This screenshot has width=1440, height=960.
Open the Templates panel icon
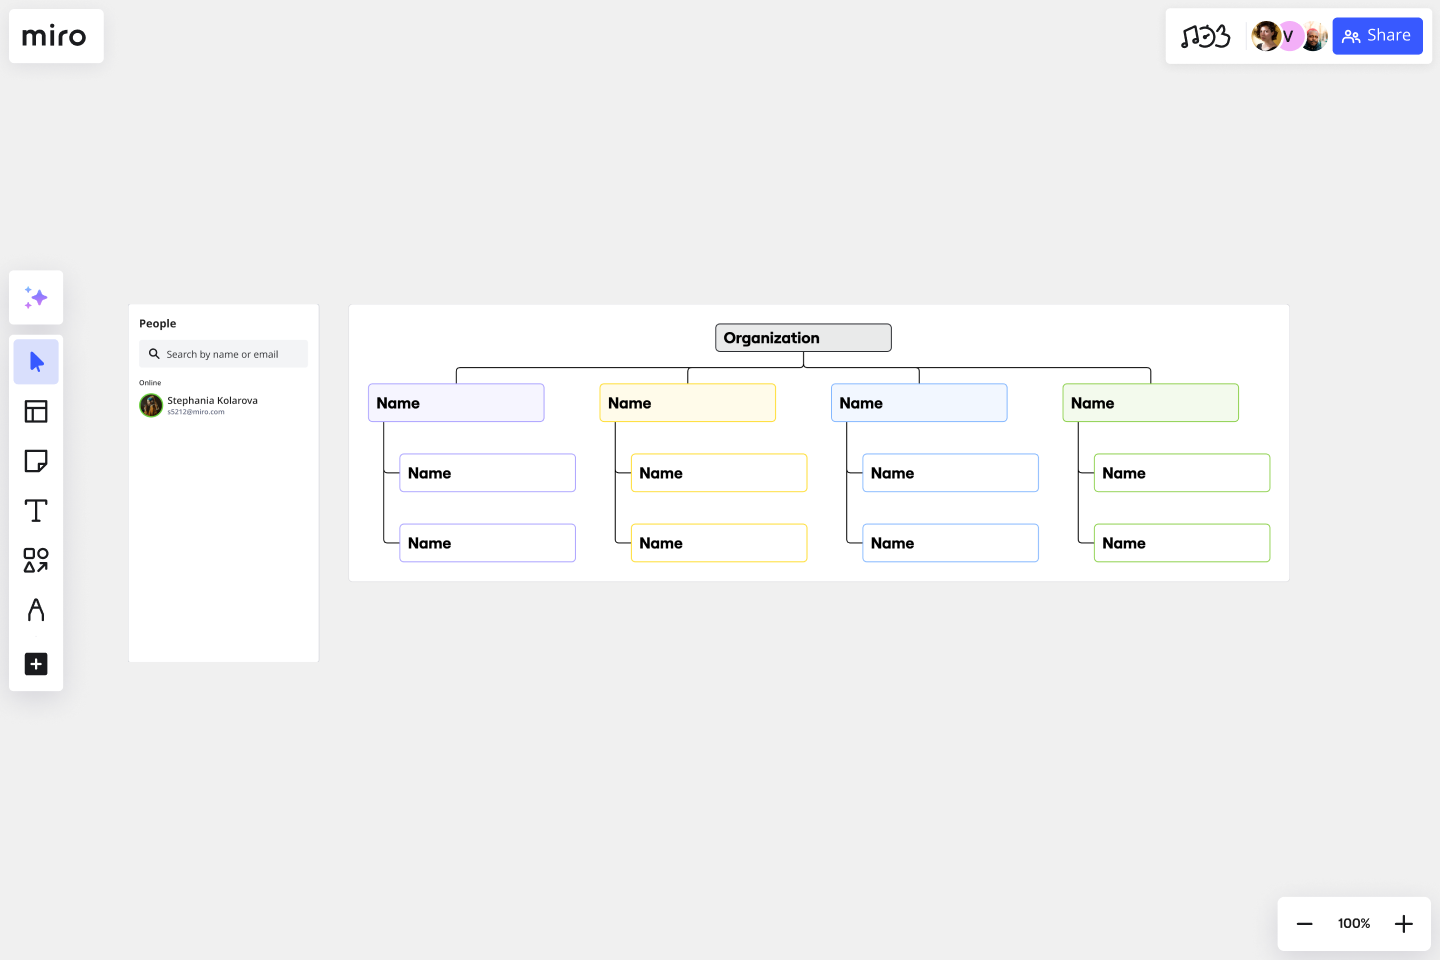click(36, 411)
